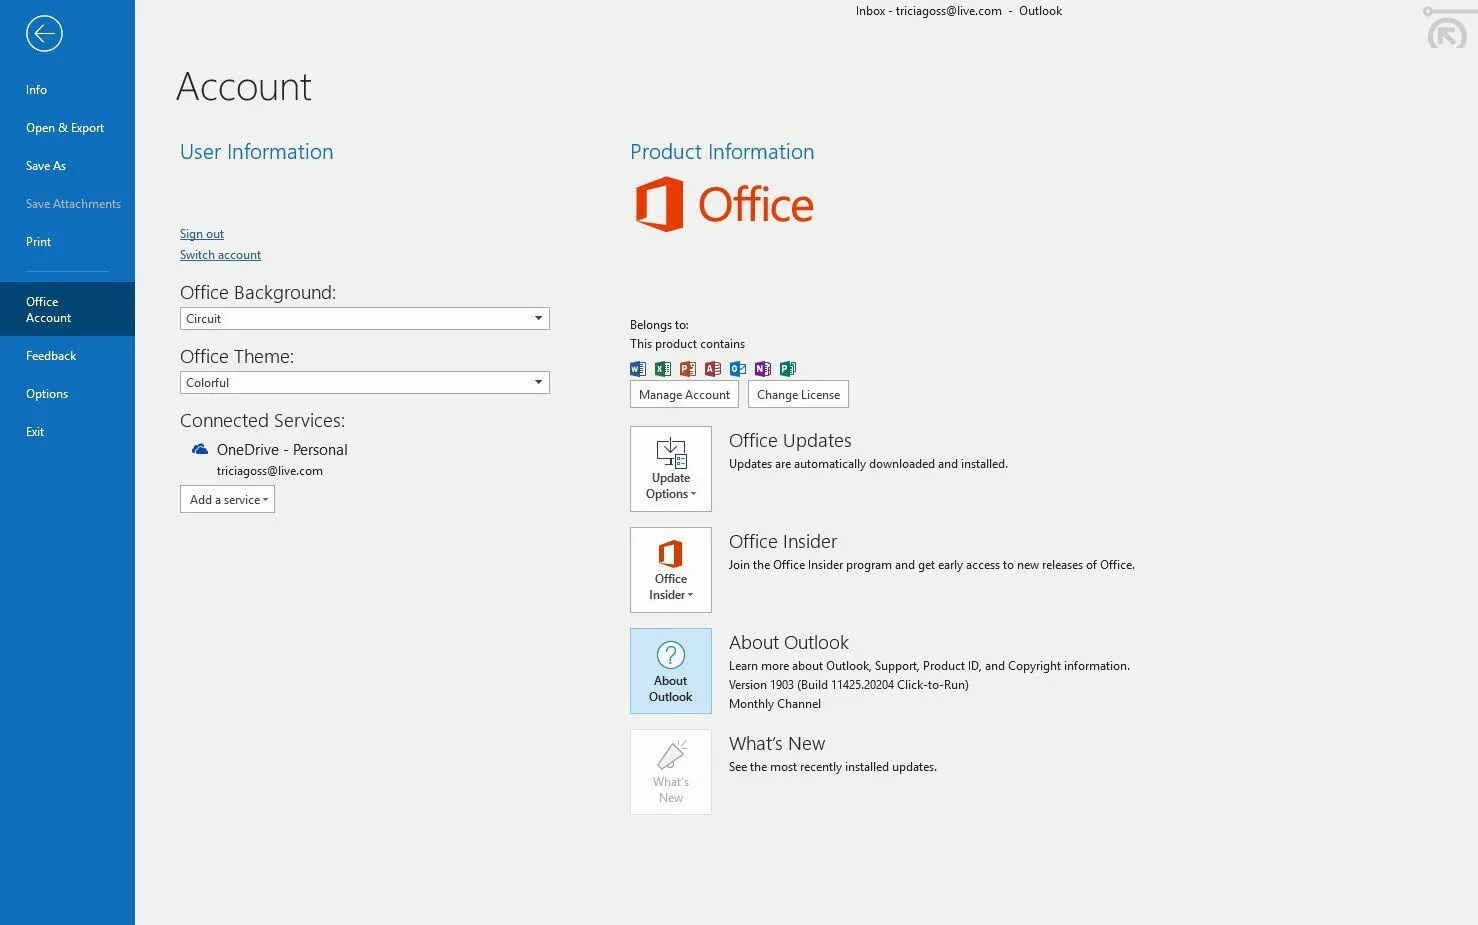Expand the Office Theme combo box

[x=365, y=383]
